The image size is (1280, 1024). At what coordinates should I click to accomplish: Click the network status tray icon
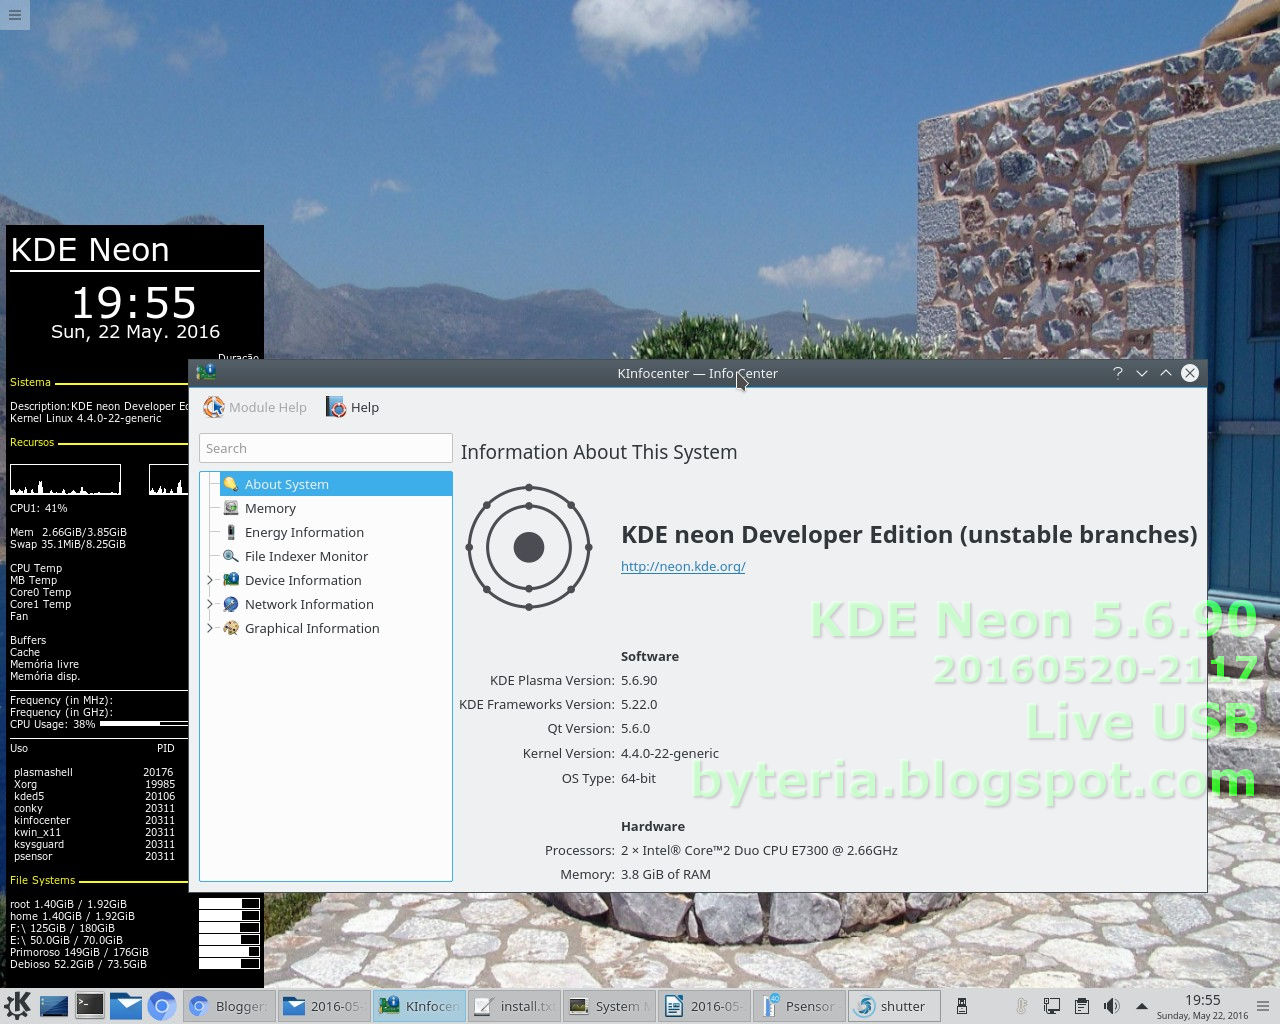coord(1051,1006)
